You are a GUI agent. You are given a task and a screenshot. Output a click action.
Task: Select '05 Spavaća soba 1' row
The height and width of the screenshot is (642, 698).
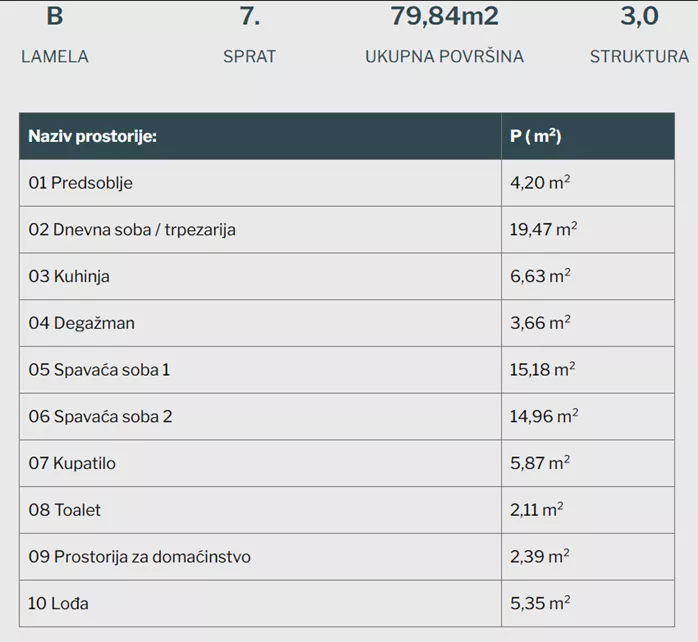click(x=99, y=370)
